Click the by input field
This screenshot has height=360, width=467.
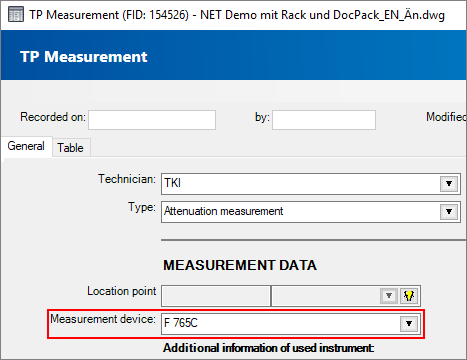click(324, 120)
